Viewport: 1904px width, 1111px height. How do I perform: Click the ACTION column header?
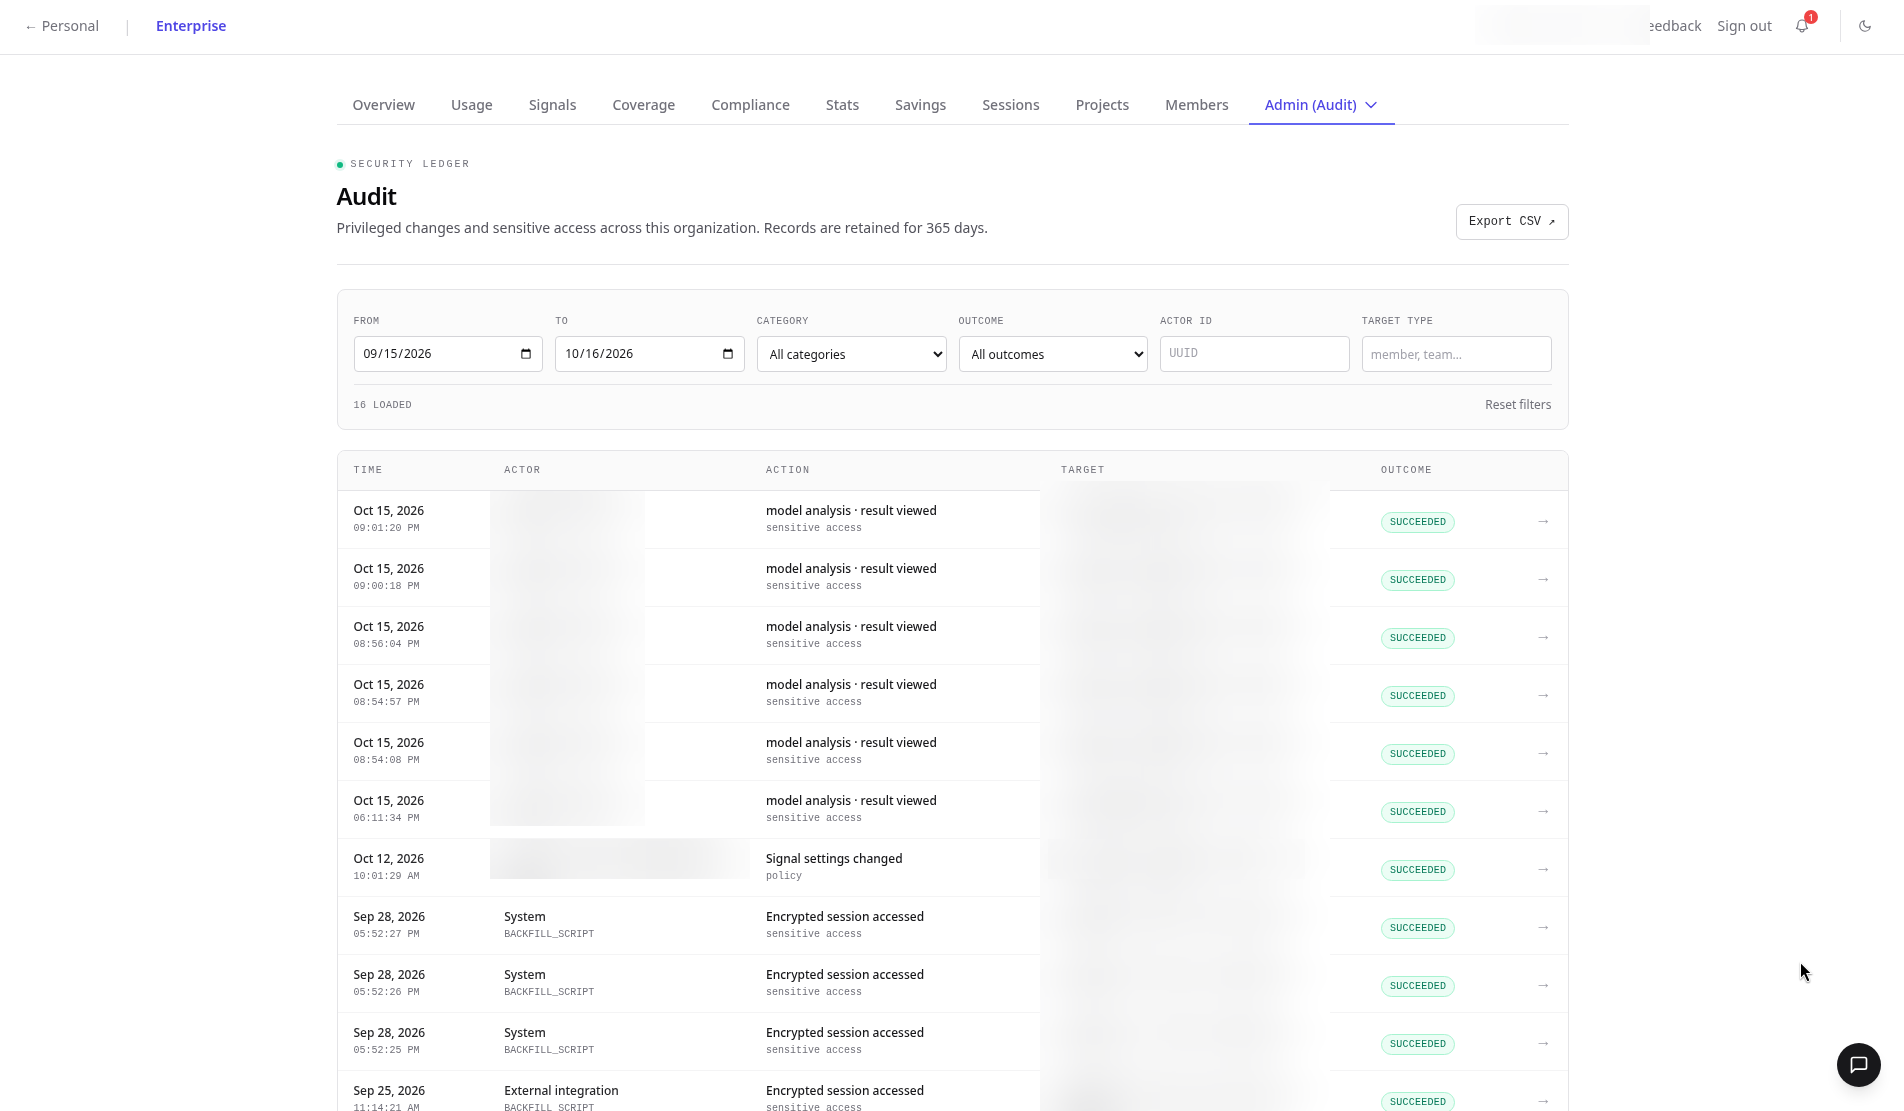click(788, 470)
